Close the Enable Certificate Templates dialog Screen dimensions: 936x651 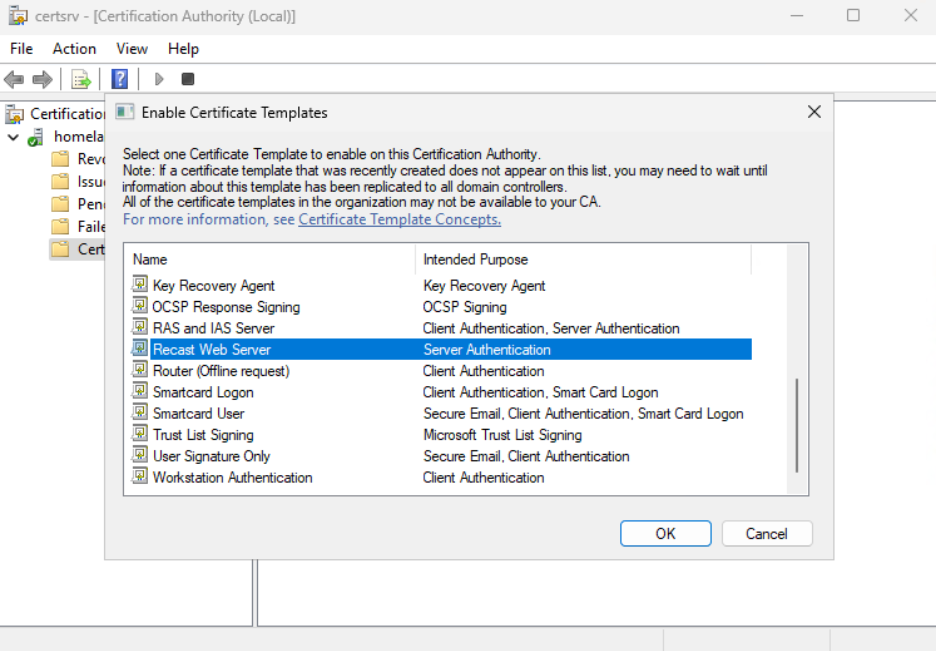[x=814, y=112]
